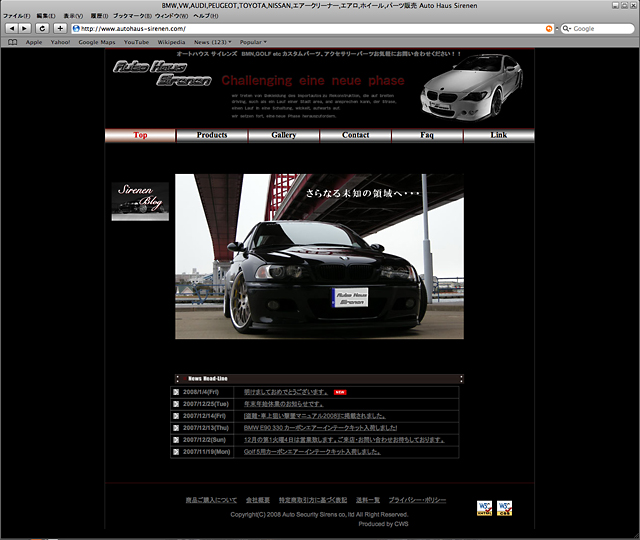The width and height of the screenshot is (640, 540).
Task: Open the ブックマーク menu
Action: pyautogui.click(x=132, y=16)
